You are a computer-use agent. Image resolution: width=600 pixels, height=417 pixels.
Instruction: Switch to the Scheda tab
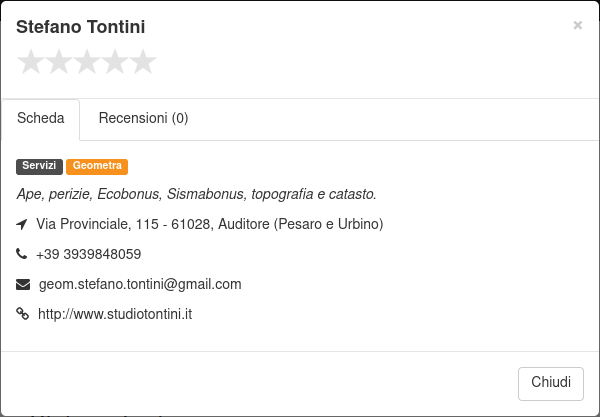click(41, 119)
